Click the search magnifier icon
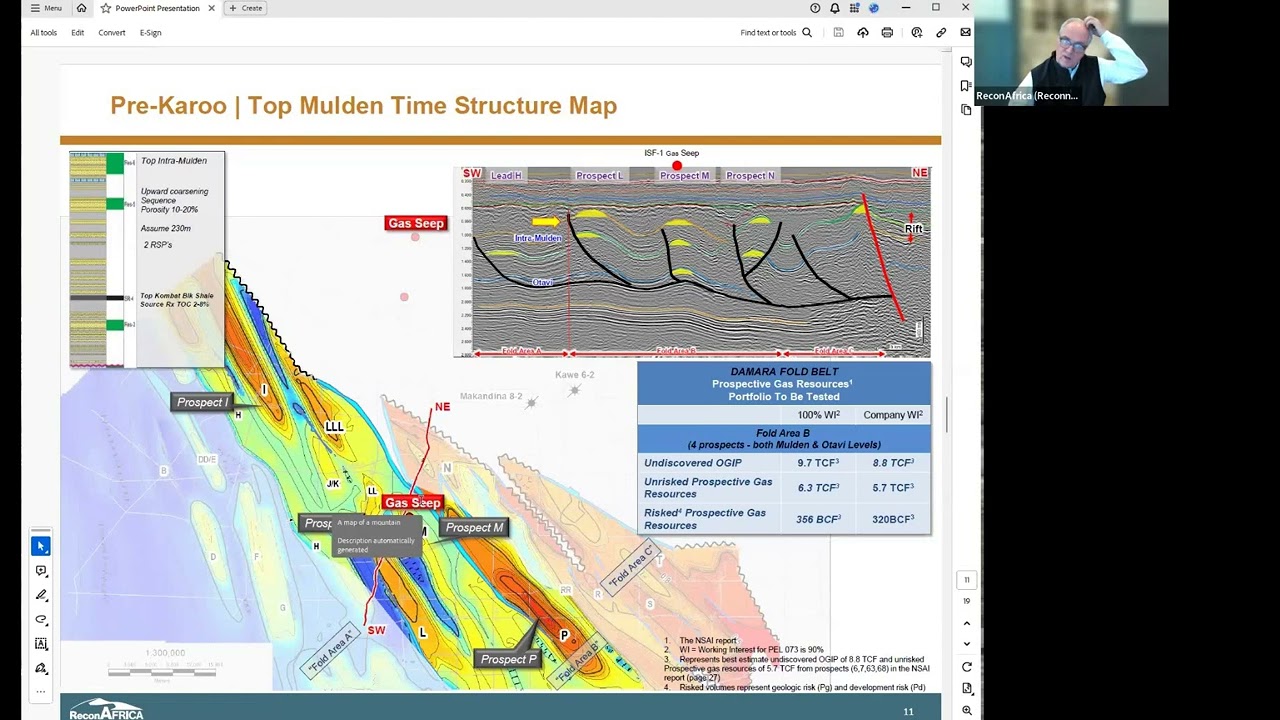 pos(807,33)
